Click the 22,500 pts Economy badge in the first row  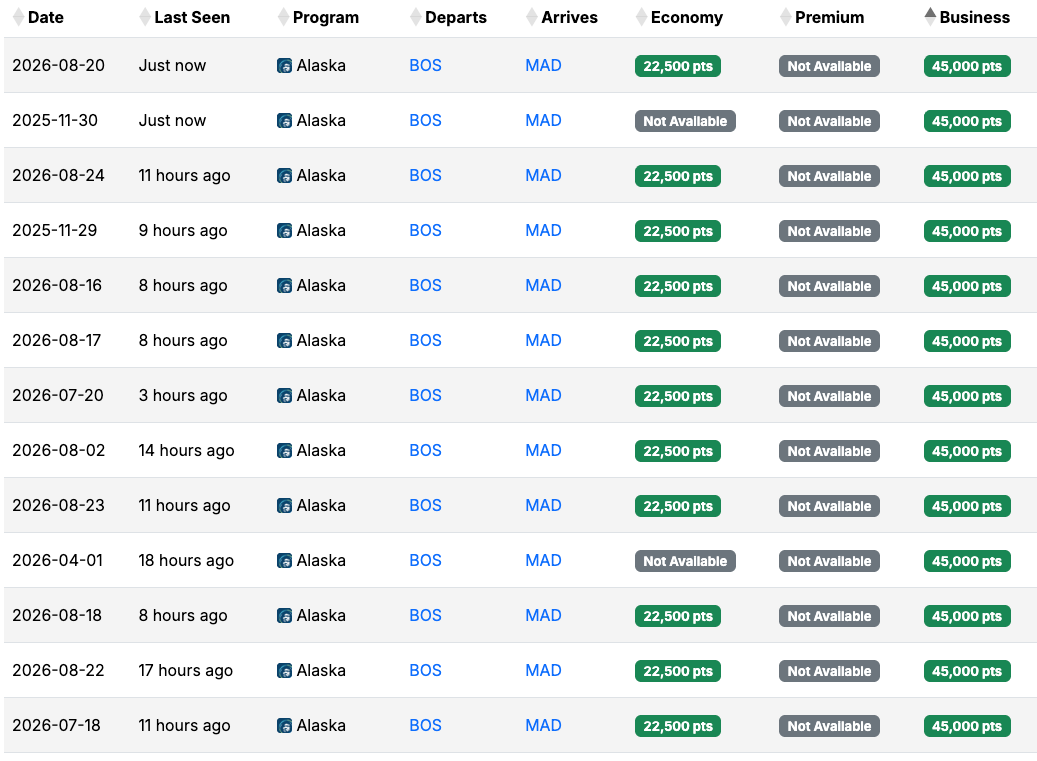[678, 65]
